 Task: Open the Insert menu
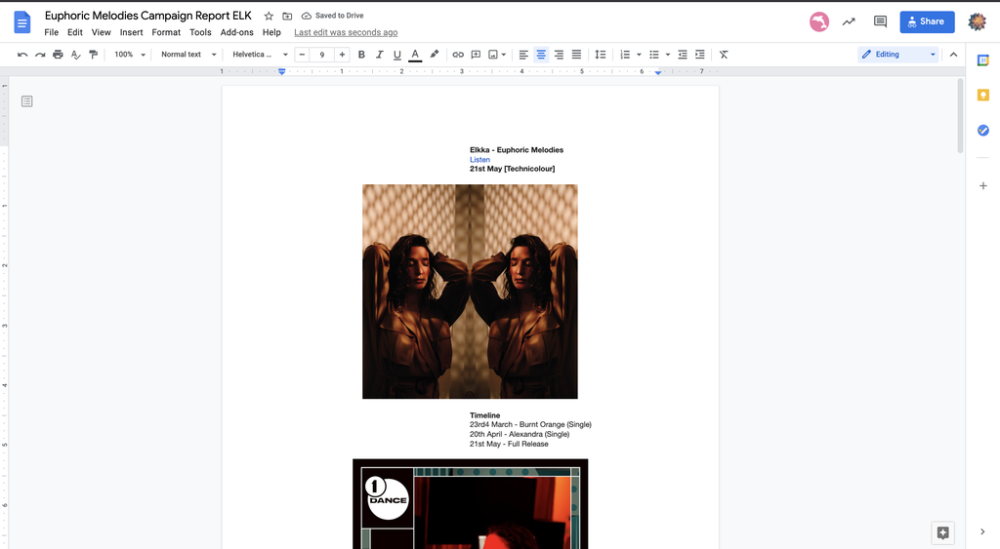tap(131, 33)
